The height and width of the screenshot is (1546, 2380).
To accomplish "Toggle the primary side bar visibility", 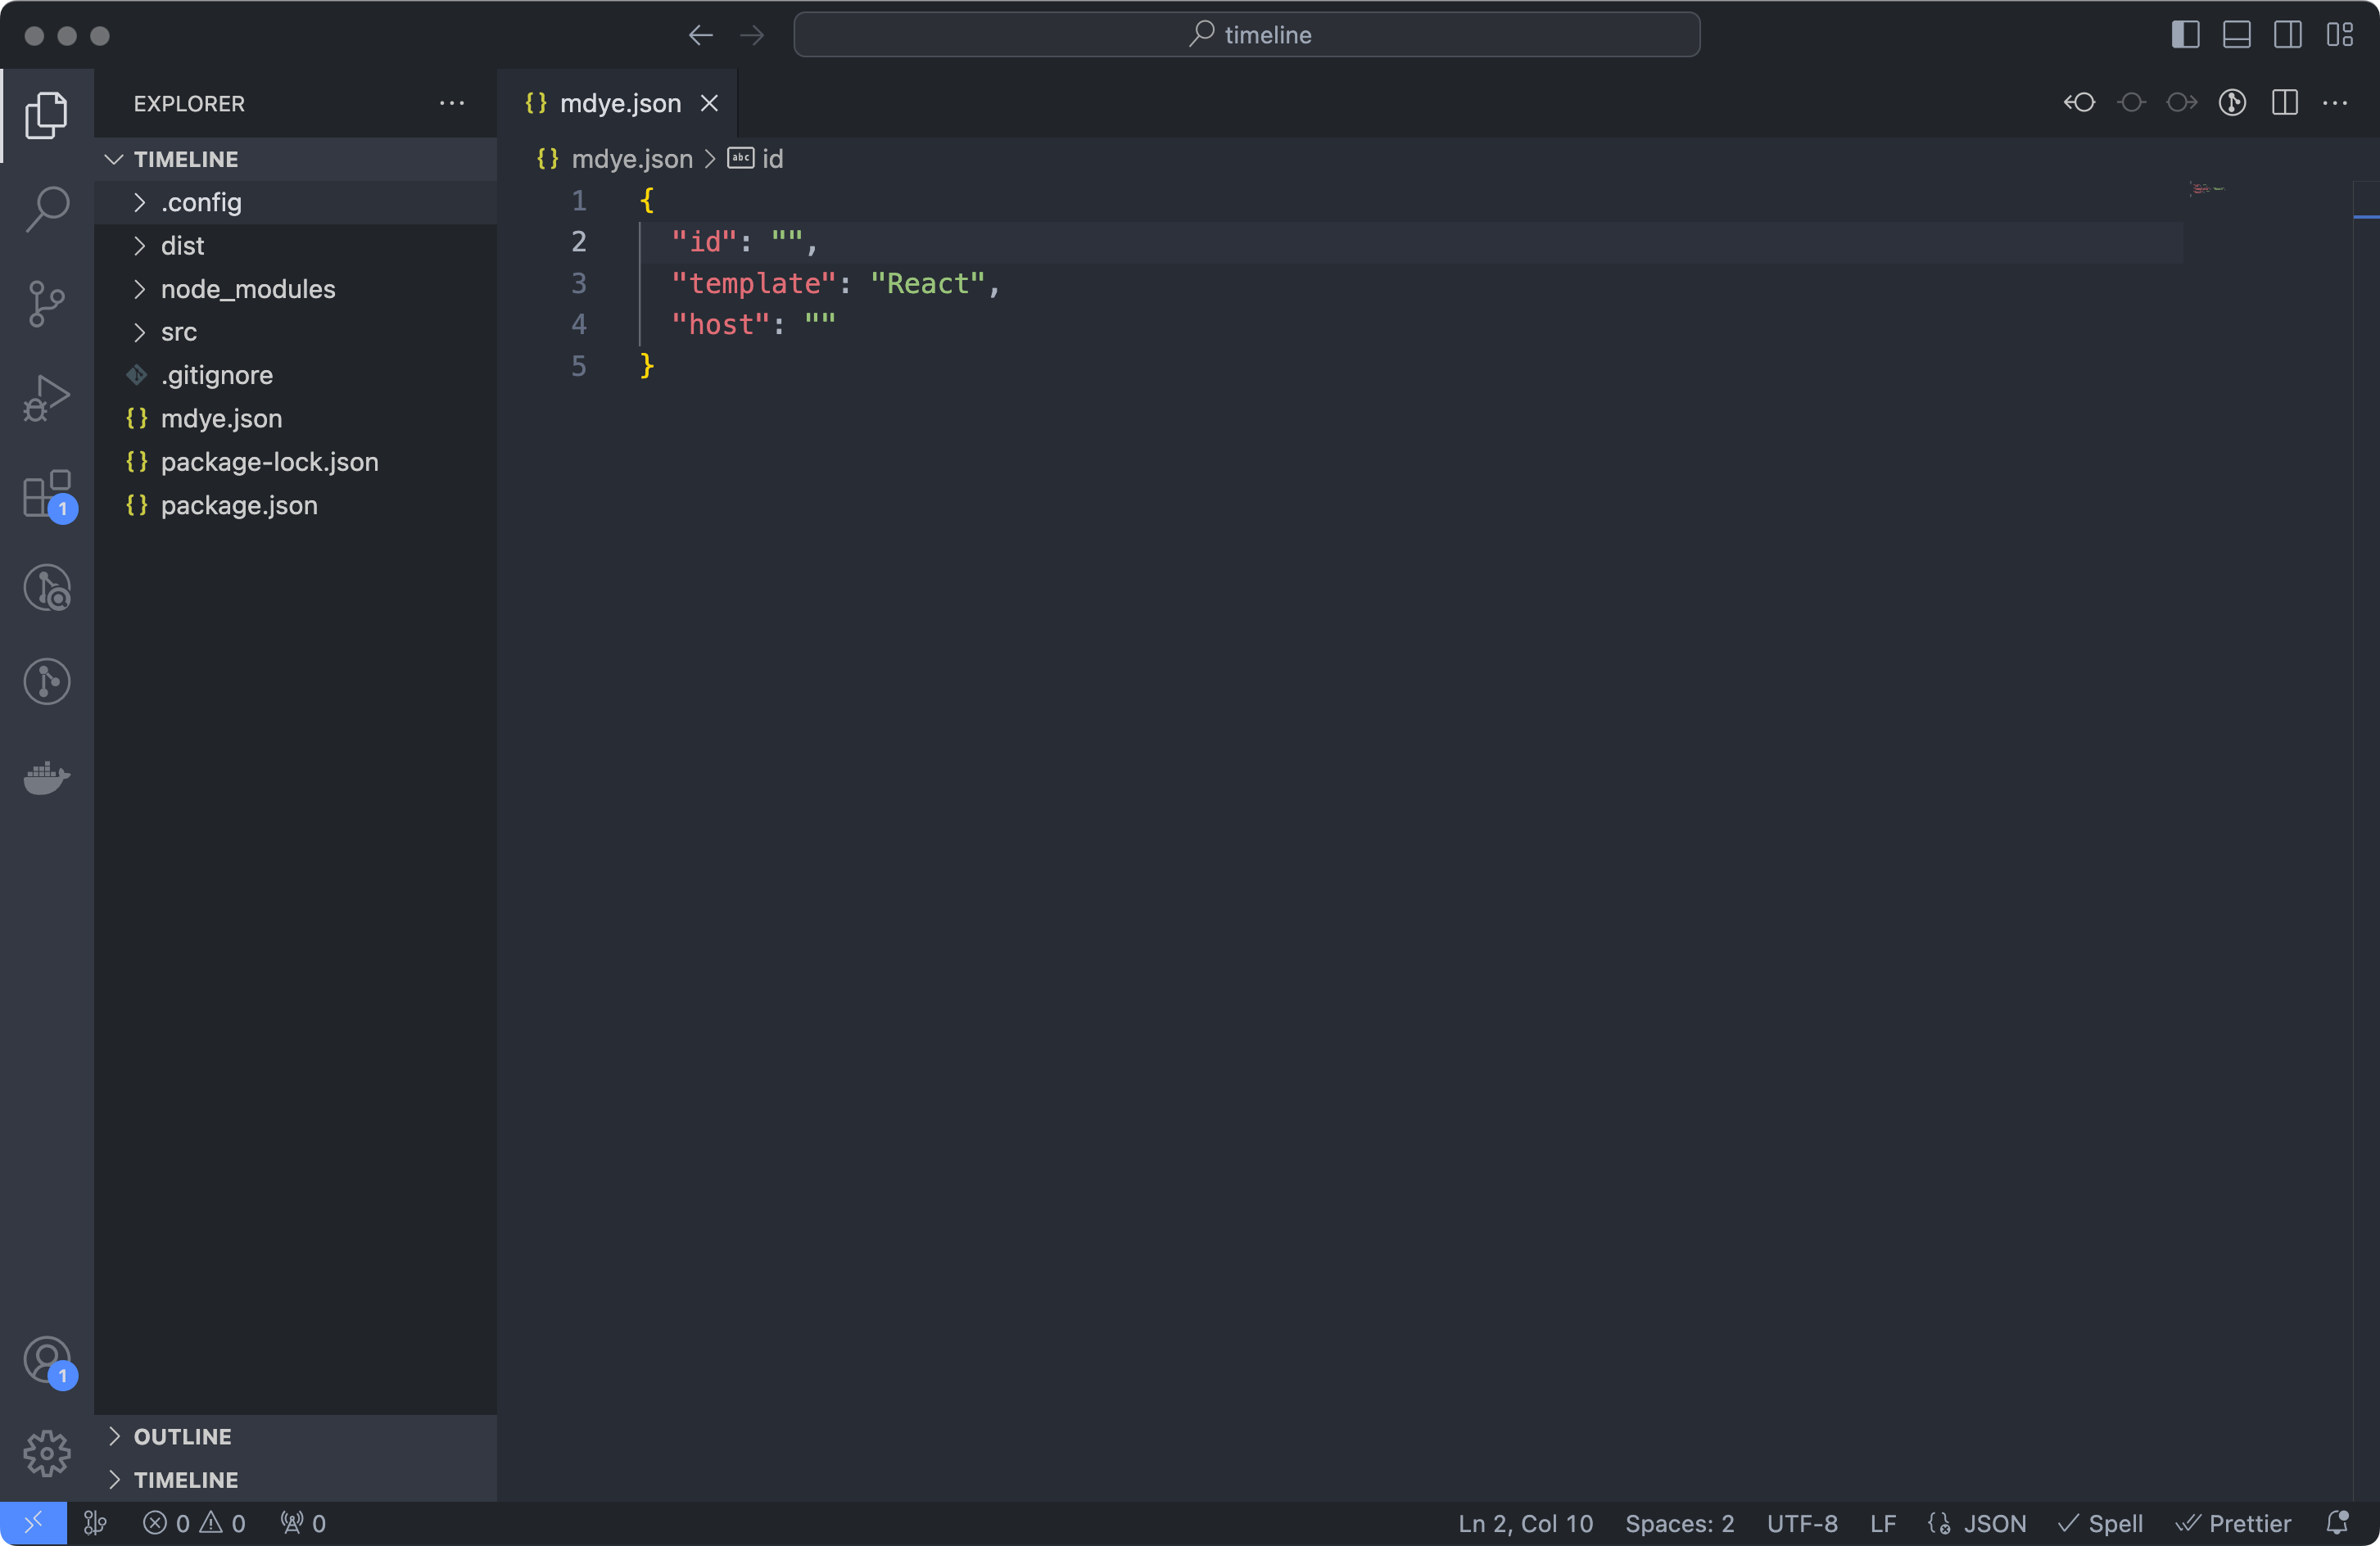I will click(2185, 35).
